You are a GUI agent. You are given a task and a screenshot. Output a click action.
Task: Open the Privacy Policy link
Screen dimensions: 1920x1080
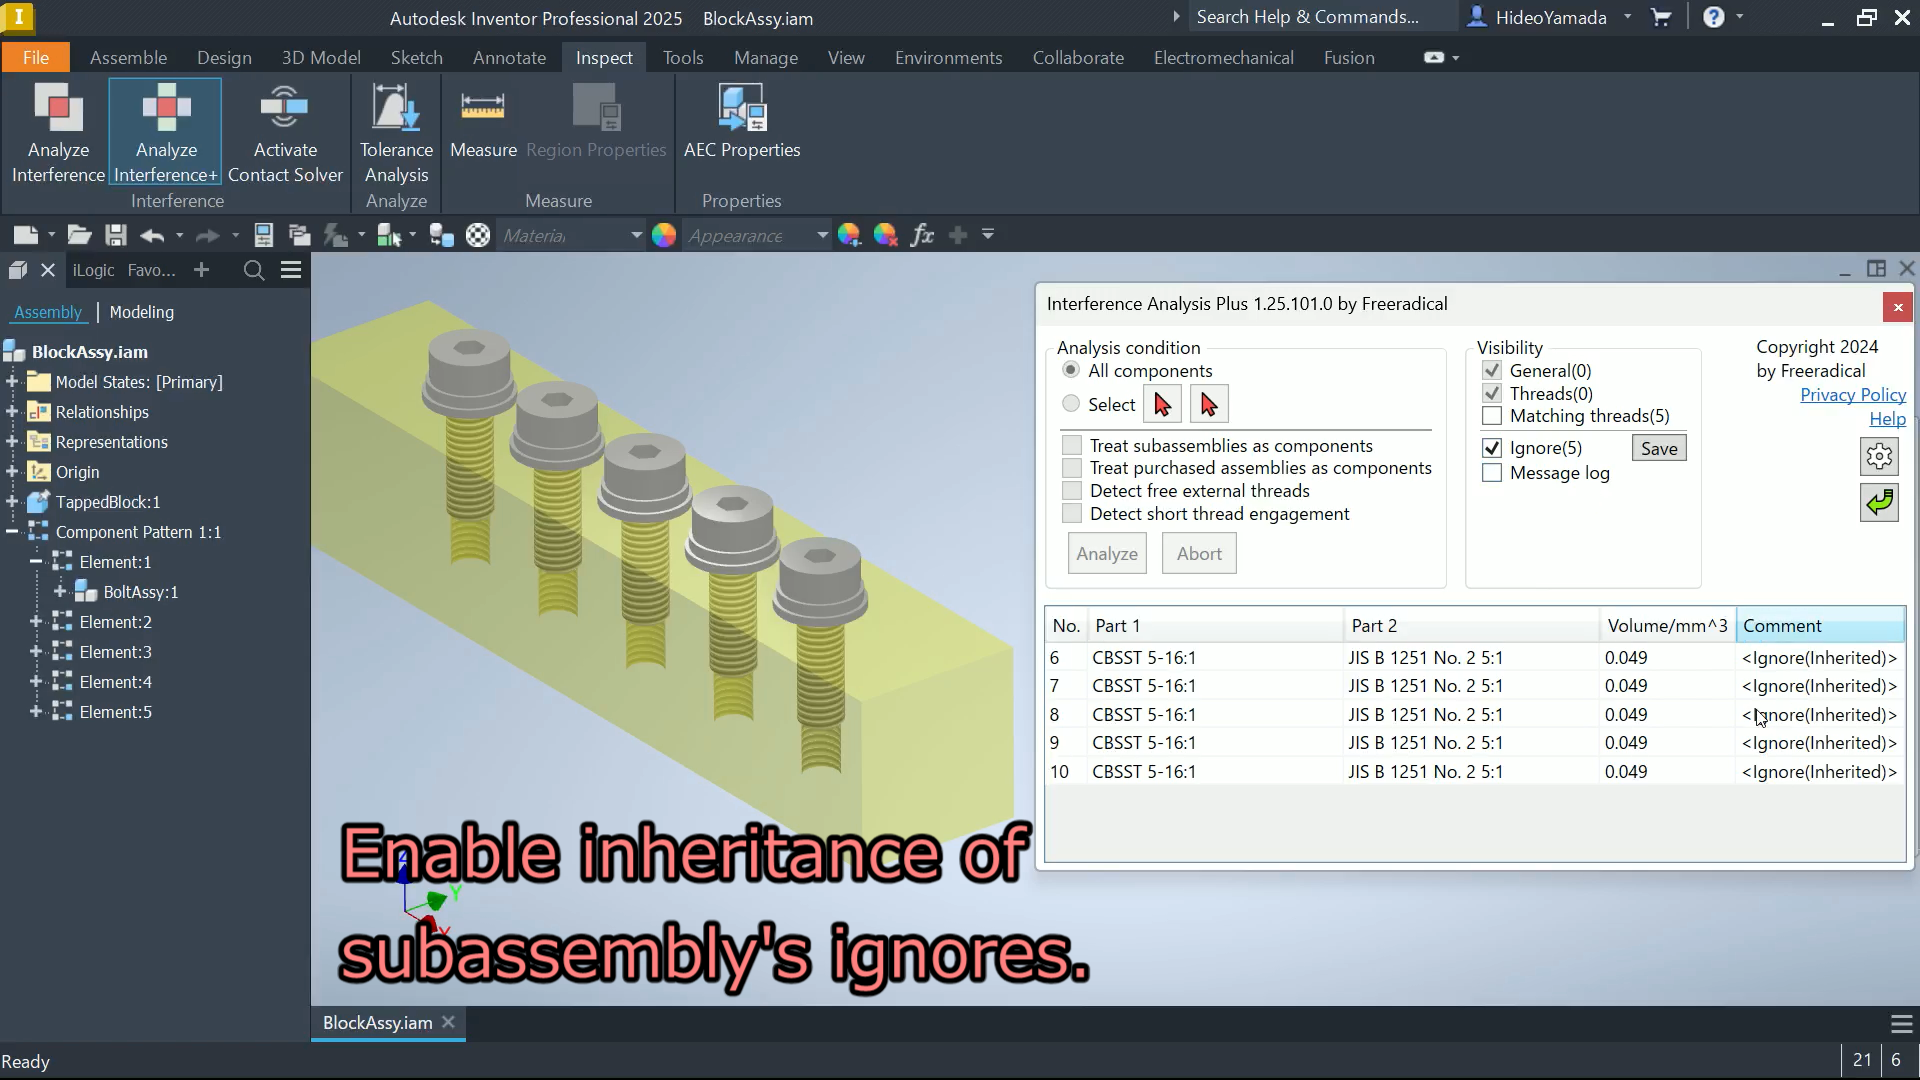(1852, 395)
